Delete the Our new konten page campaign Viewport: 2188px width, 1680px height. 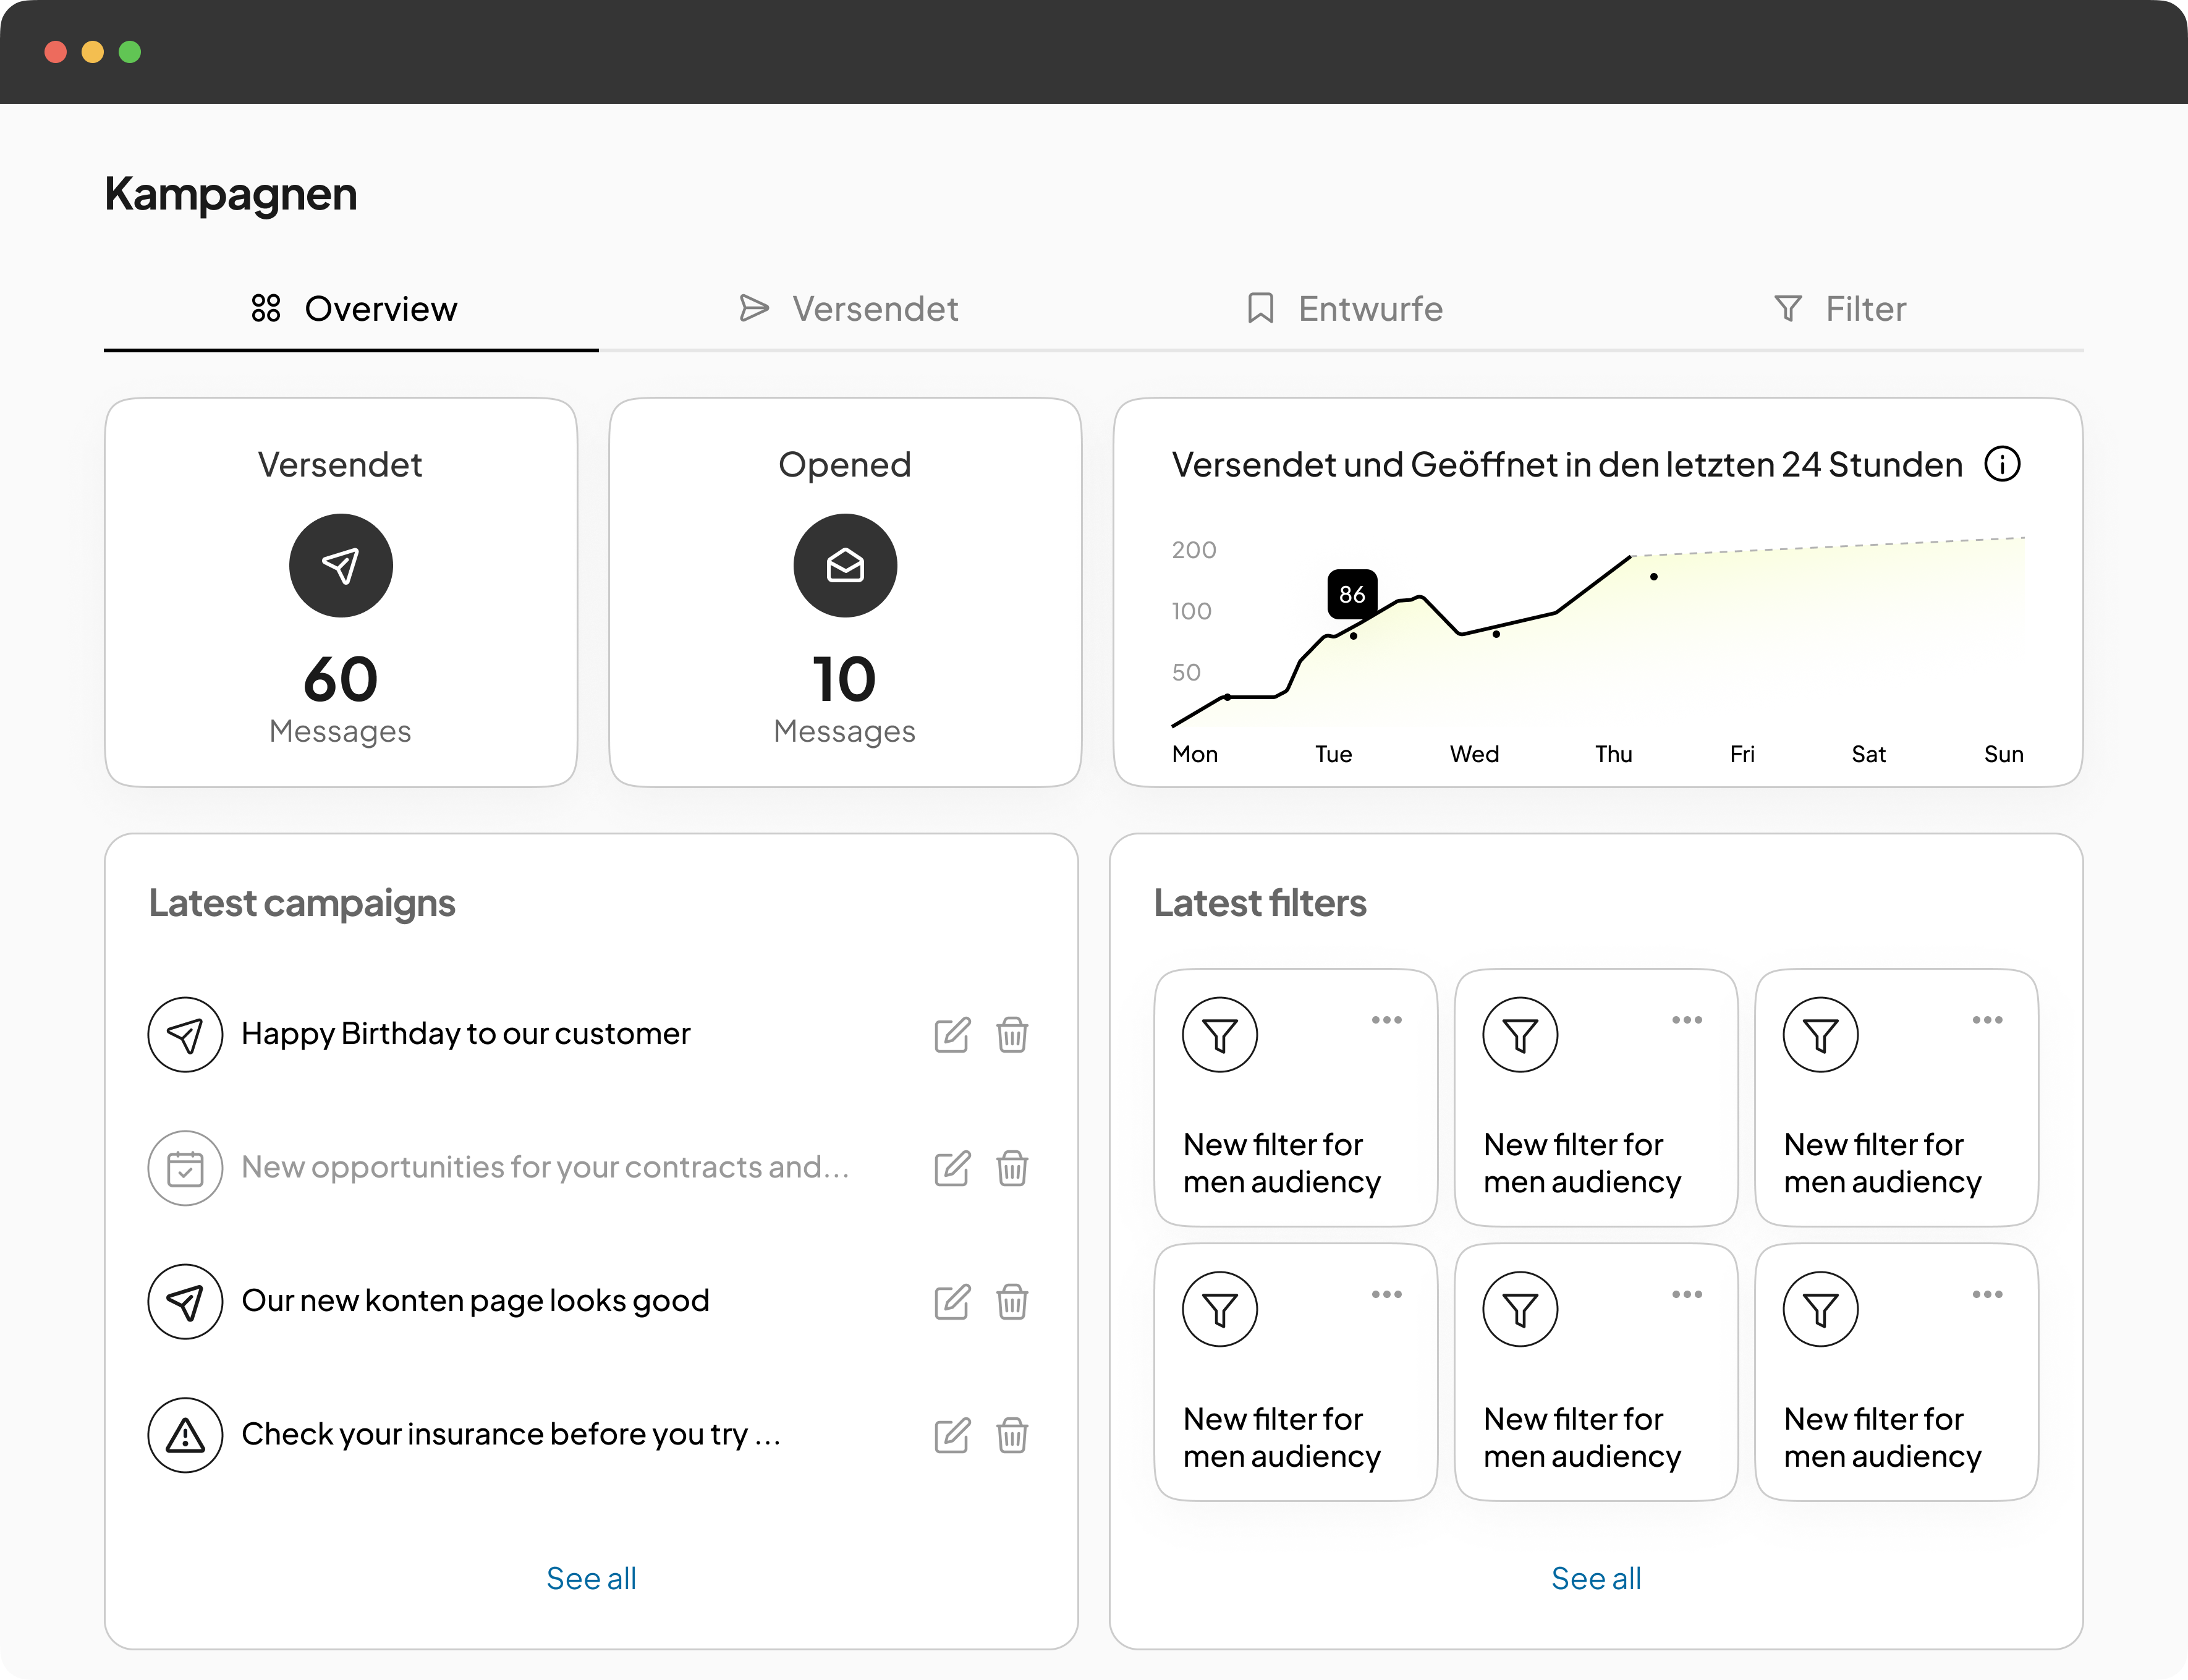coord(1012,1301)
